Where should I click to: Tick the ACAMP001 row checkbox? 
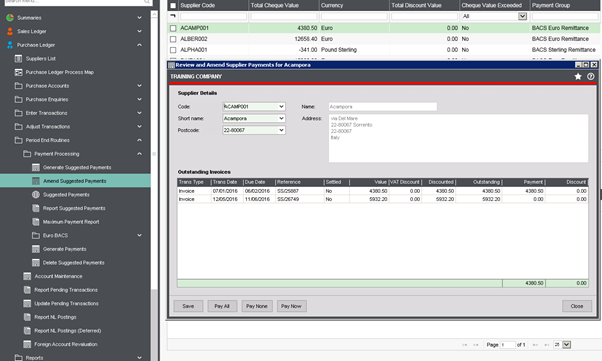pyautogui.click(x=173, y=28)
